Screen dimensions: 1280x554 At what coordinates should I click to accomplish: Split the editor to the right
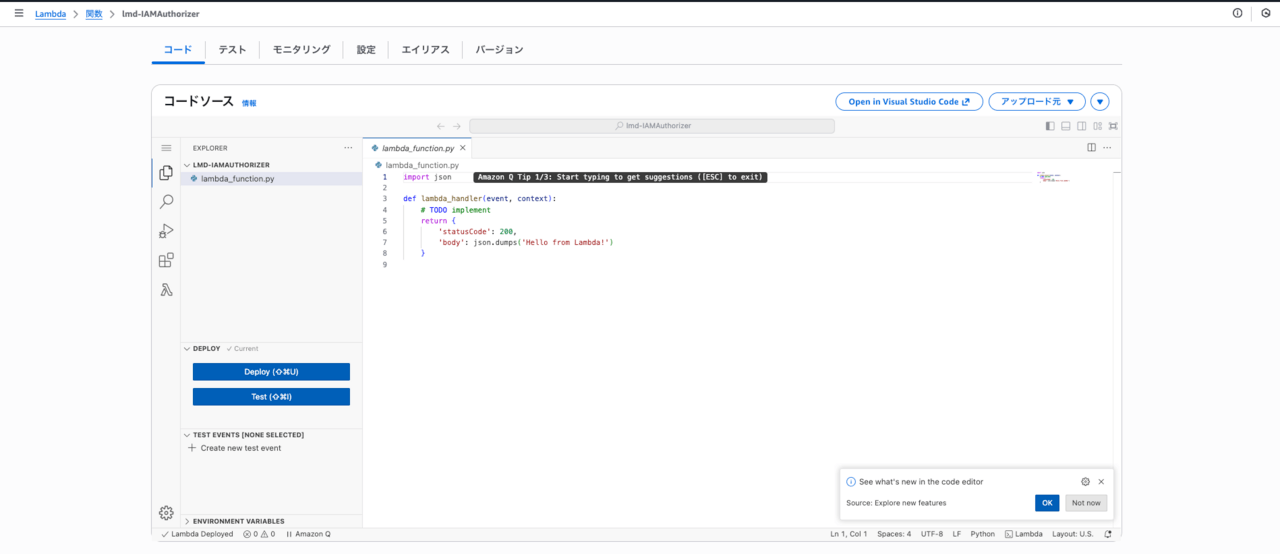click(1091, 148)
